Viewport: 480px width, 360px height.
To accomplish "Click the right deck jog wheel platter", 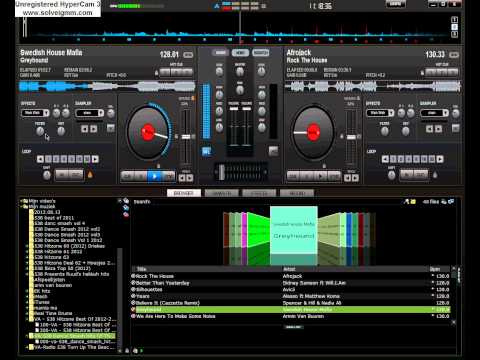I will [313, 132].
